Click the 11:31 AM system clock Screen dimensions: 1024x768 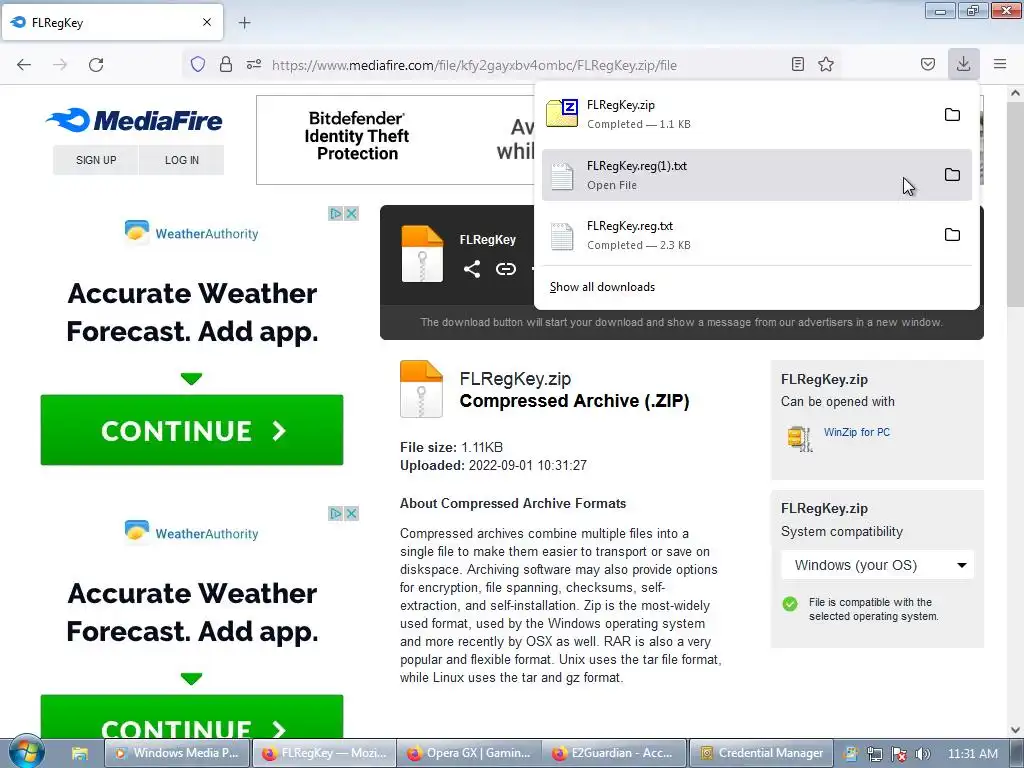coord(972,754)
